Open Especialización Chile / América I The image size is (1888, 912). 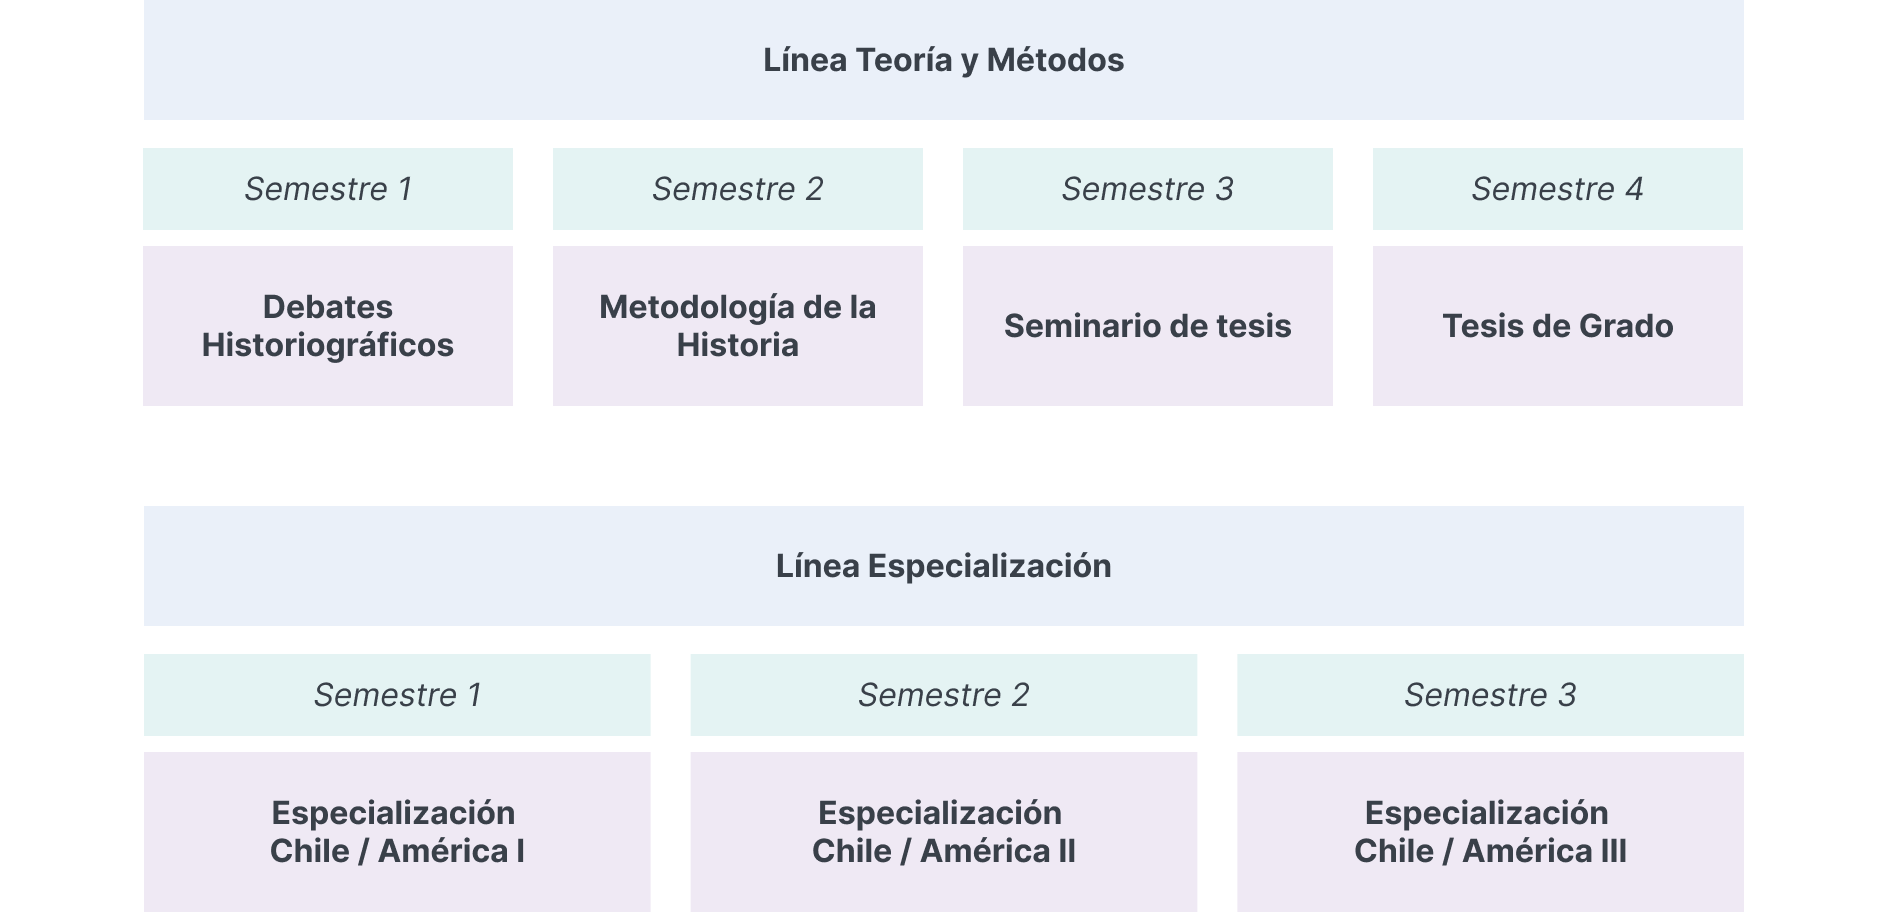tap(397, 832)
